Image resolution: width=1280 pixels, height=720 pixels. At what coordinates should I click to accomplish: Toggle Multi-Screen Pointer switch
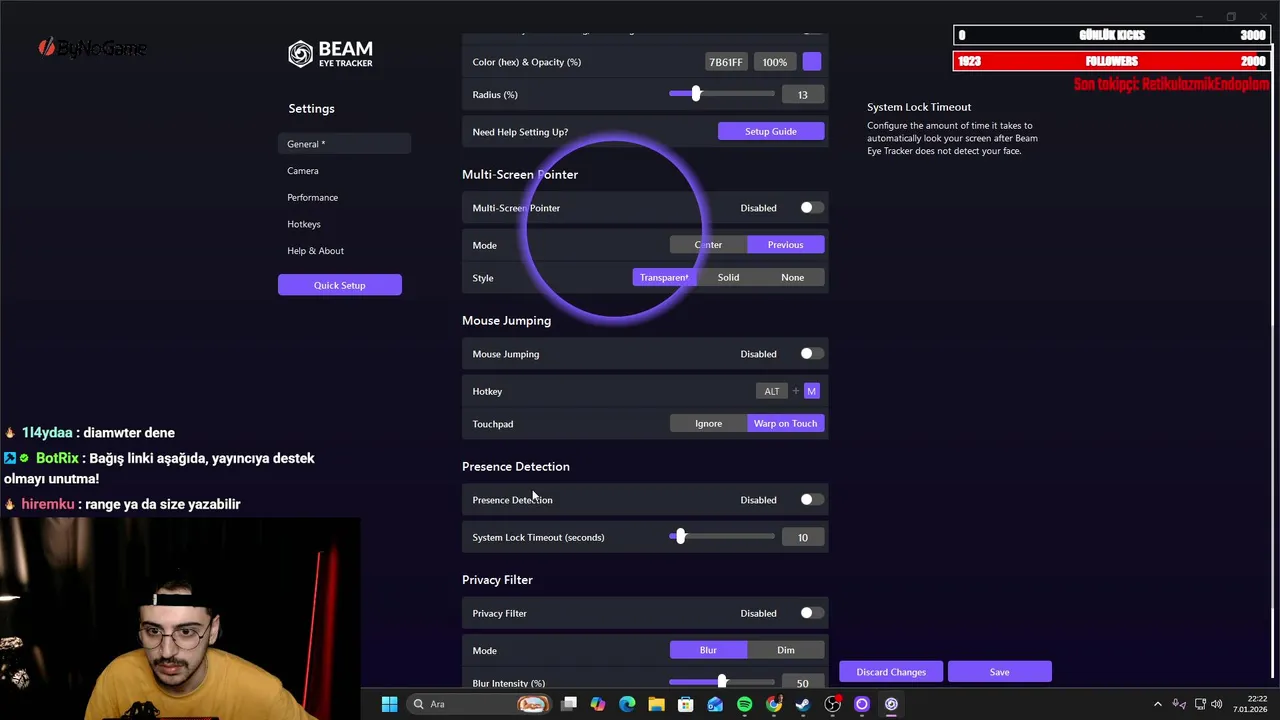[x=811, y=208]
